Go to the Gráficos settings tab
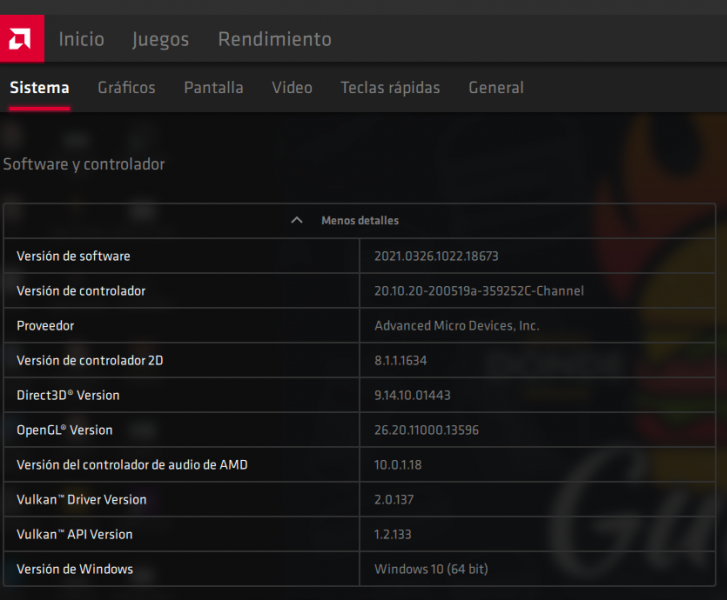The image size is (727, 600). [x=126, y=88]
